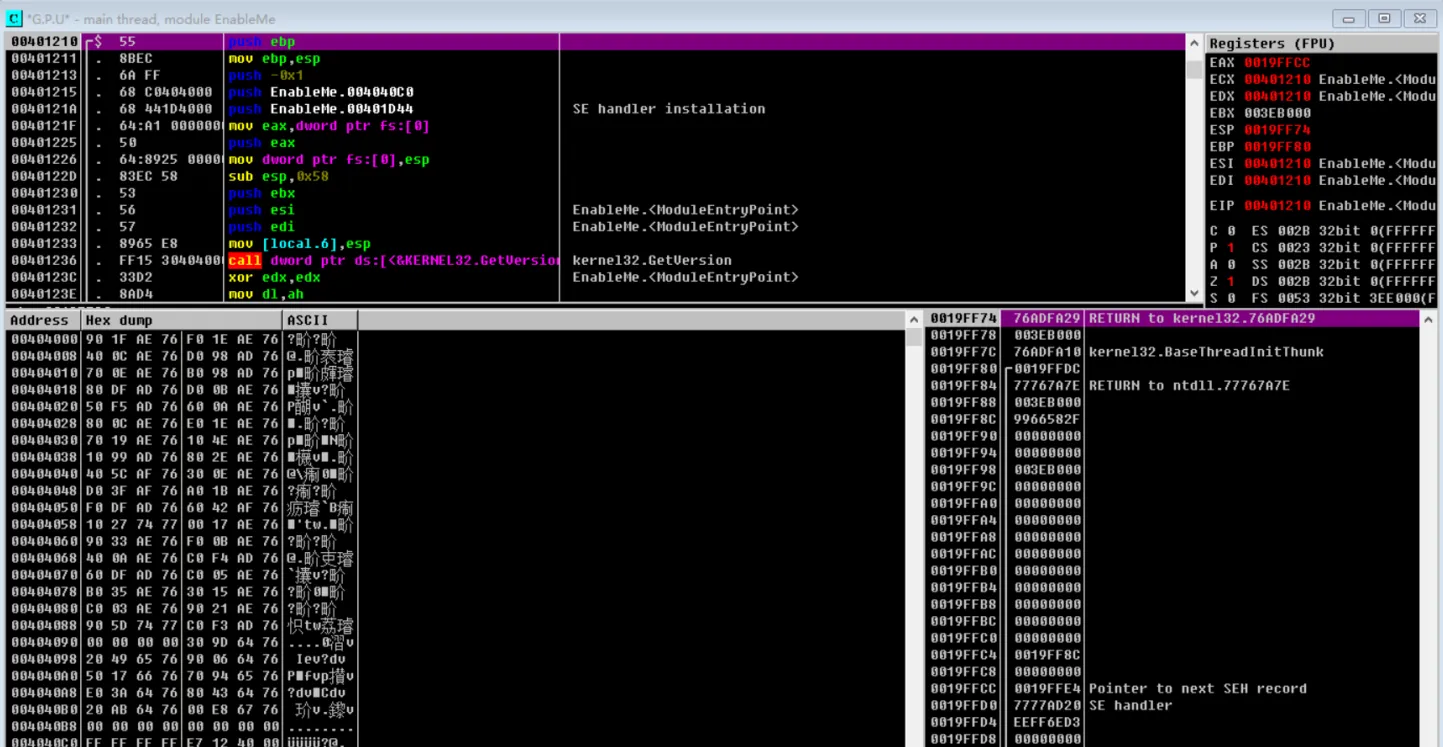
Task: Click the CPU window icon in title bar
Action: click(14, 18)
